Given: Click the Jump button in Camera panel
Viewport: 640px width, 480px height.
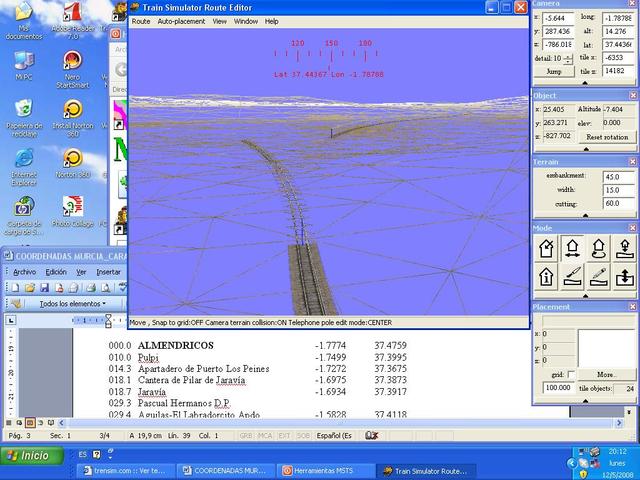Looking at the screenshot, I should click(553, 72).
